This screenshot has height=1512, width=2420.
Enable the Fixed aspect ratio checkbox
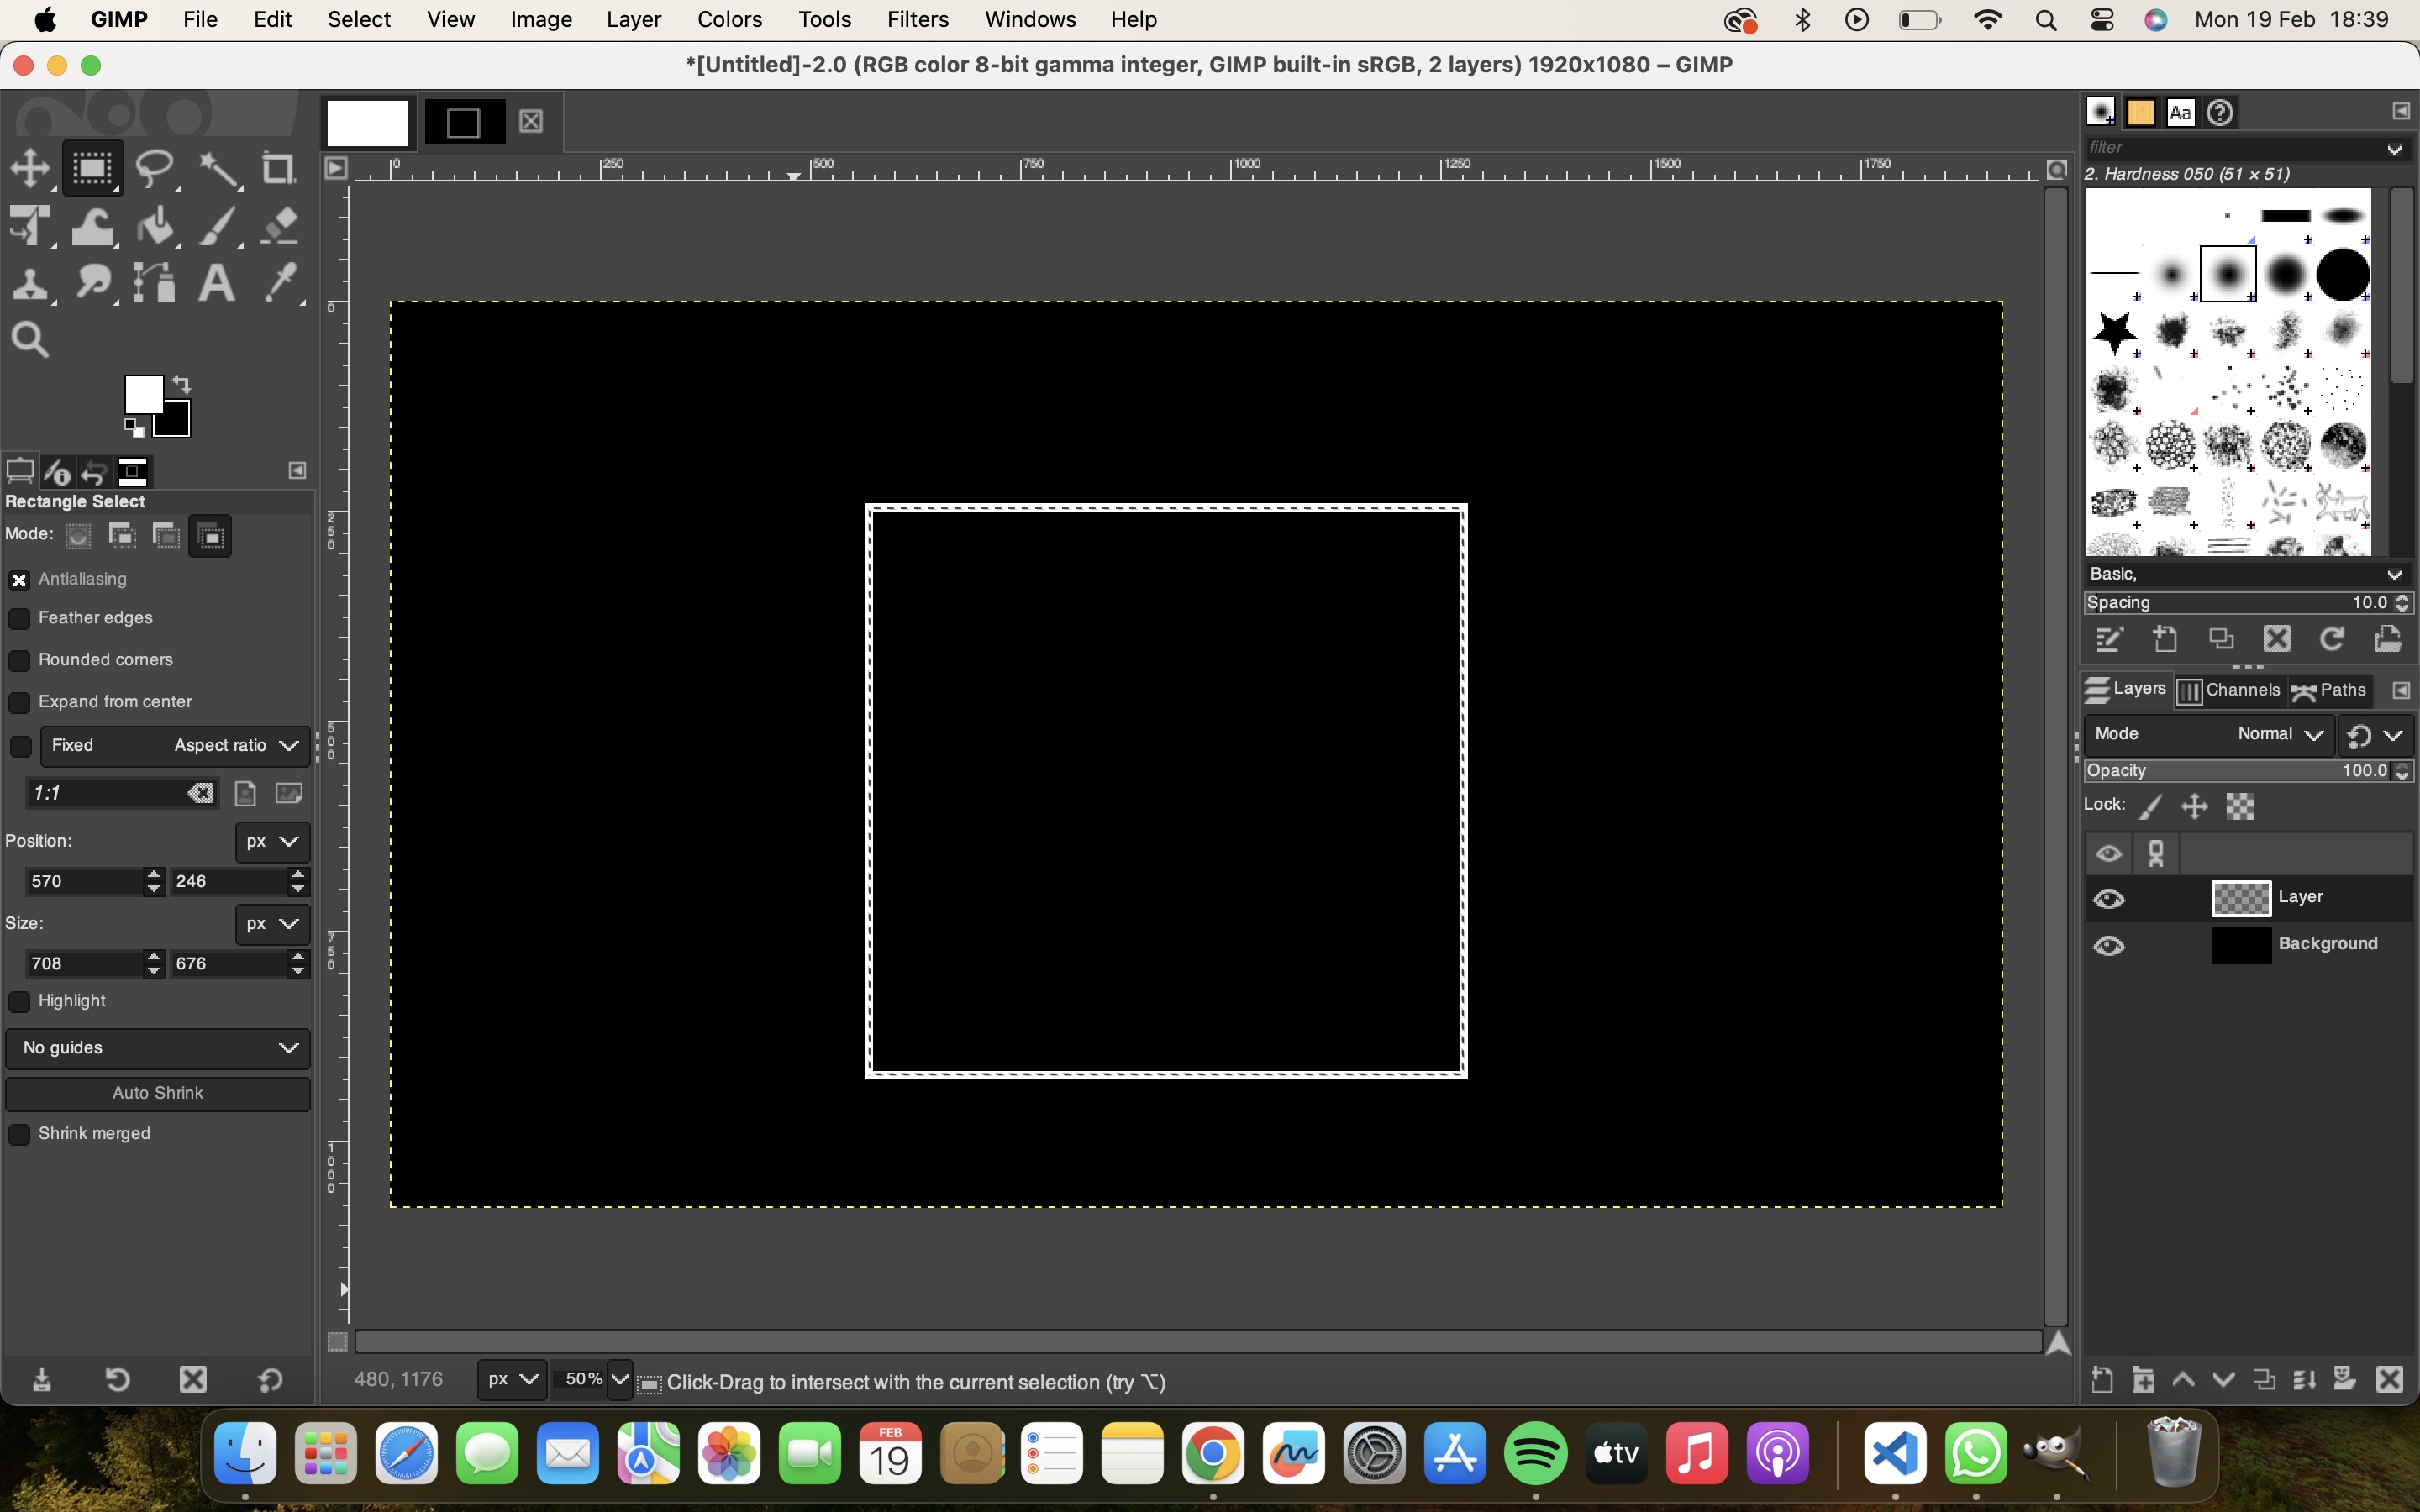coord(19,747)
